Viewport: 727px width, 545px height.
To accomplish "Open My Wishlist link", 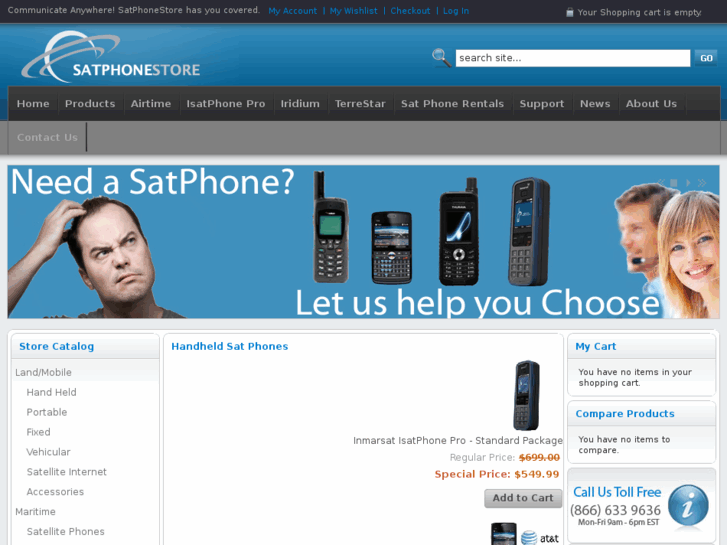I will point(353,11).
